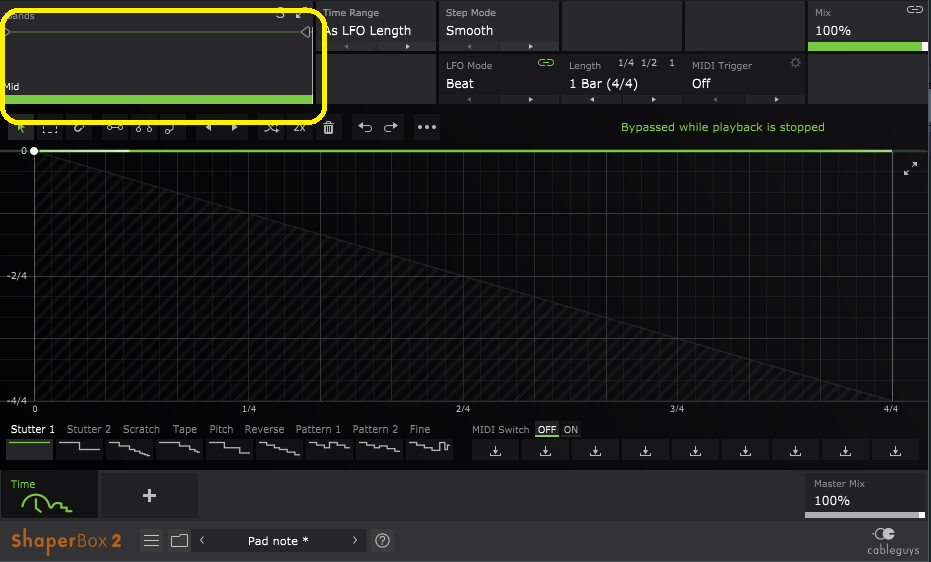Step LFO Mode to next option
Image resolution: width=931 pixels, height=562 pixels.
[530, 99]
